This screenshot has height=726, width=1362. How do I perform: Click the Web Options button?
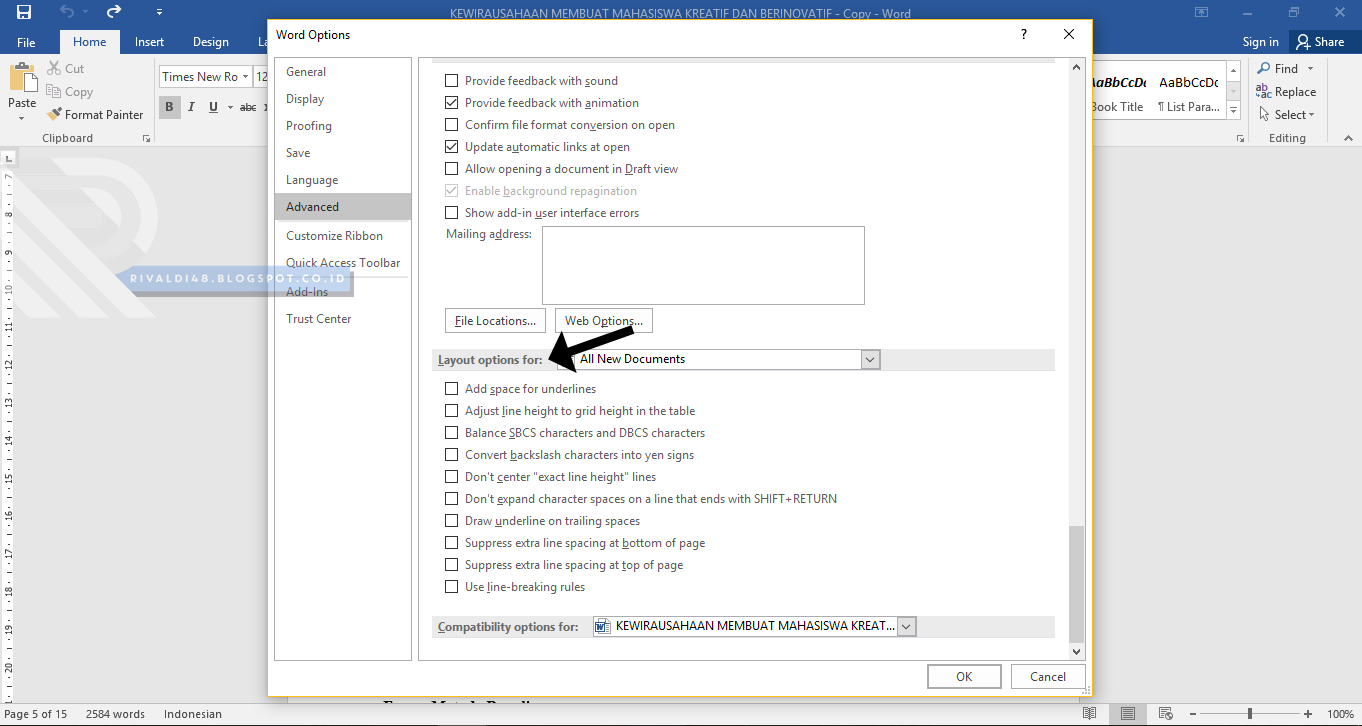point(603,320)
